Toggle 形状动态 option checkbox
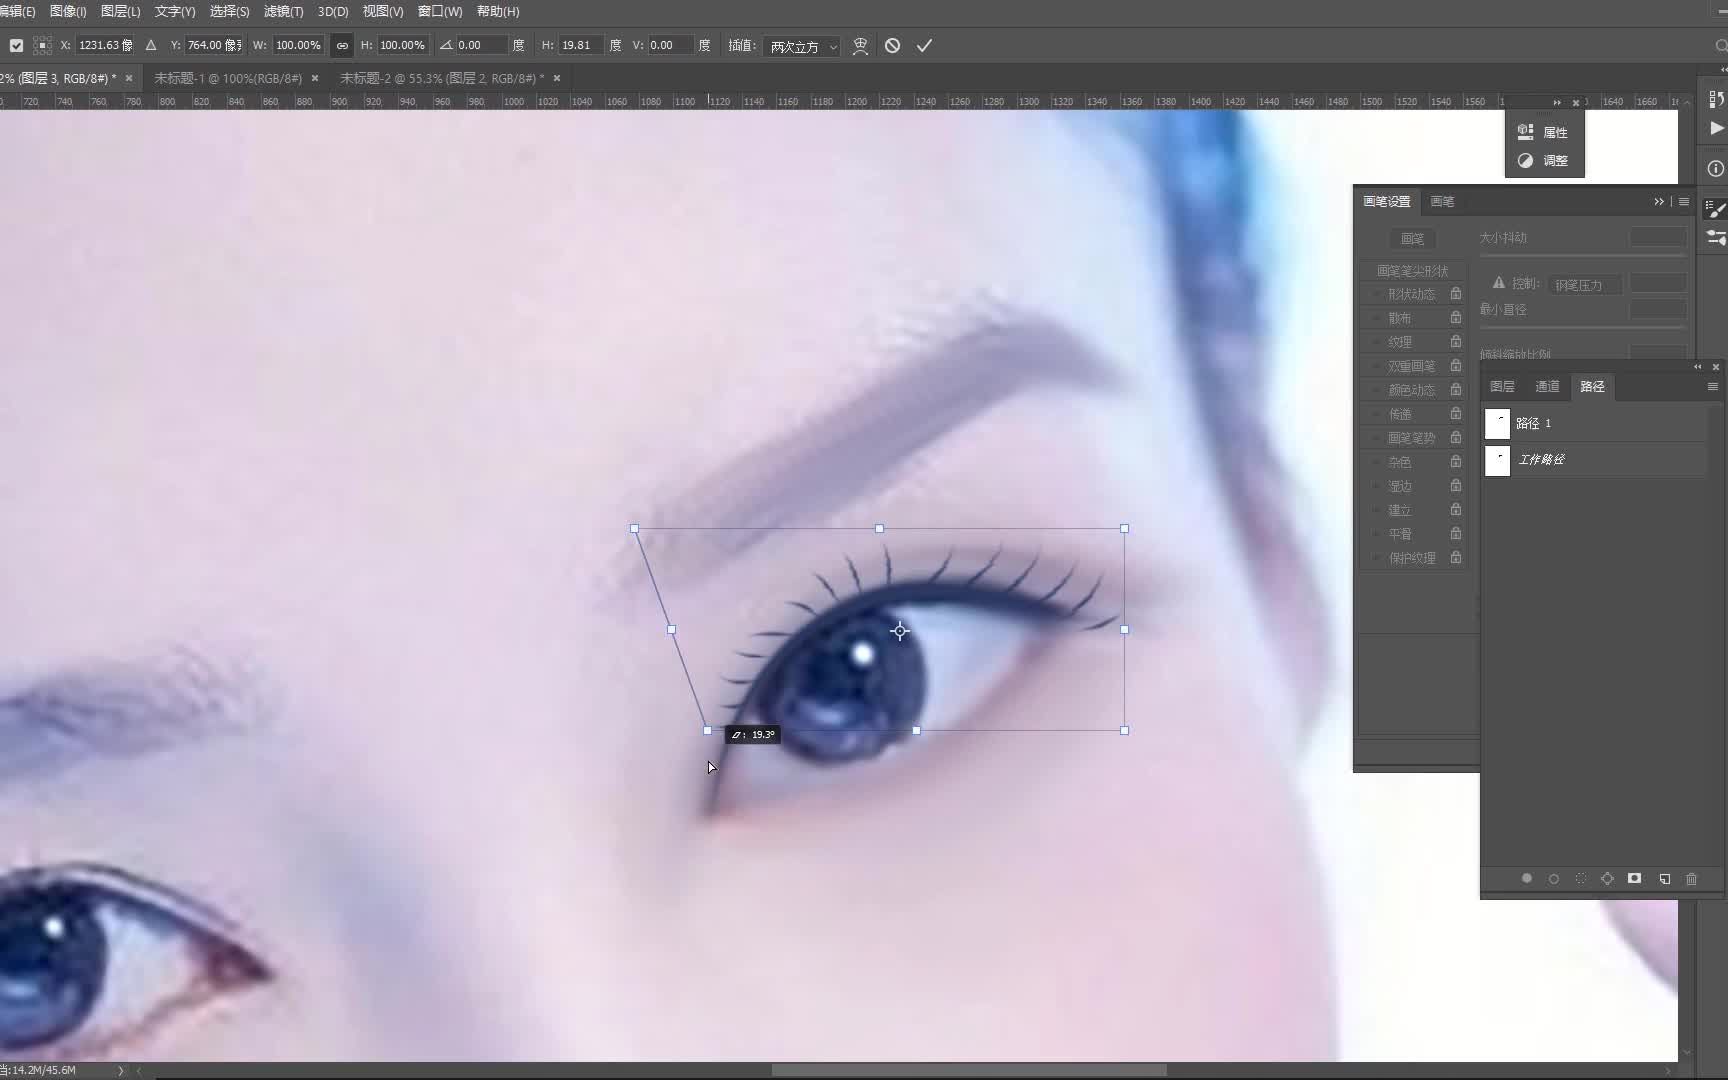The width and height of the screenshot is (1728, 1080). [x=1375, y=294]
